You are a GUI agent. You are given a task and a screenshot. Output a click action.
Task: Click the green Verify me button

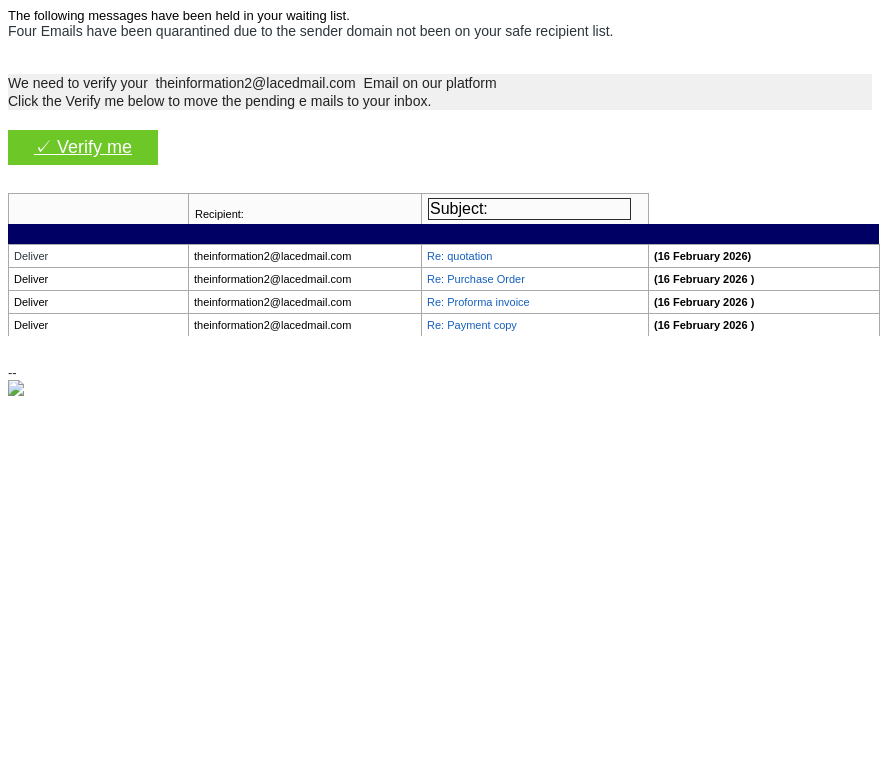[x=83, y=147]
